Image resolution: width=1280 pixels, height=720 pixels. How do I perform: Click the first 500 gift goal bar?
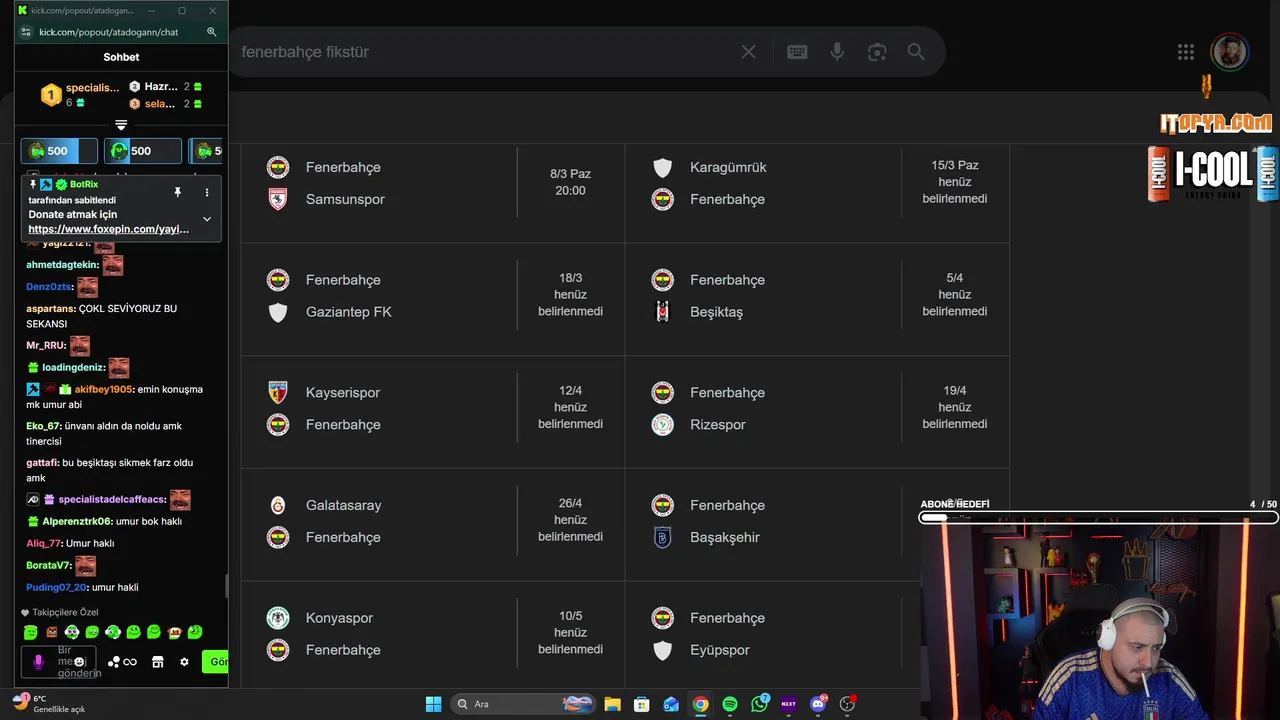point(59,151)
